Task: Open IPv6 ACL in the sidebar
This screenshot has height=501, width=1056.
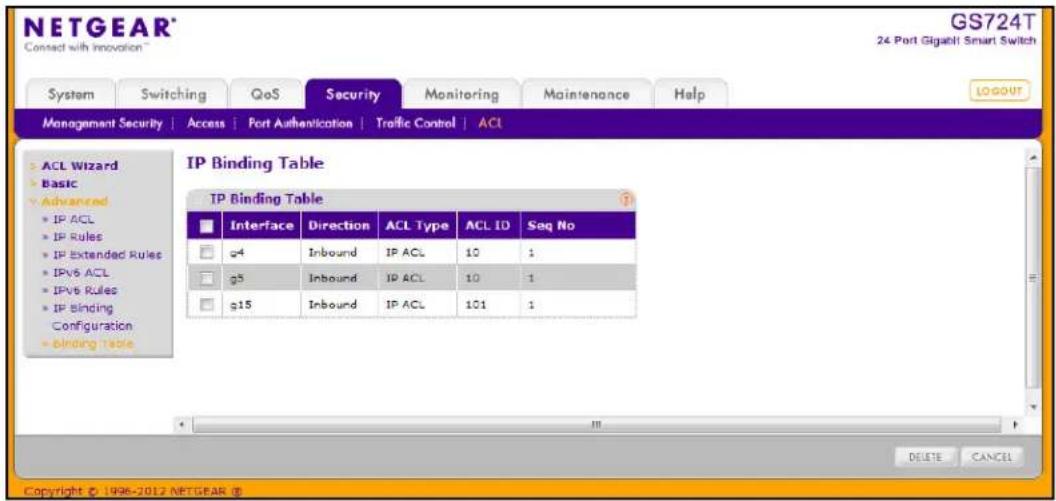Action: point(80,273)
